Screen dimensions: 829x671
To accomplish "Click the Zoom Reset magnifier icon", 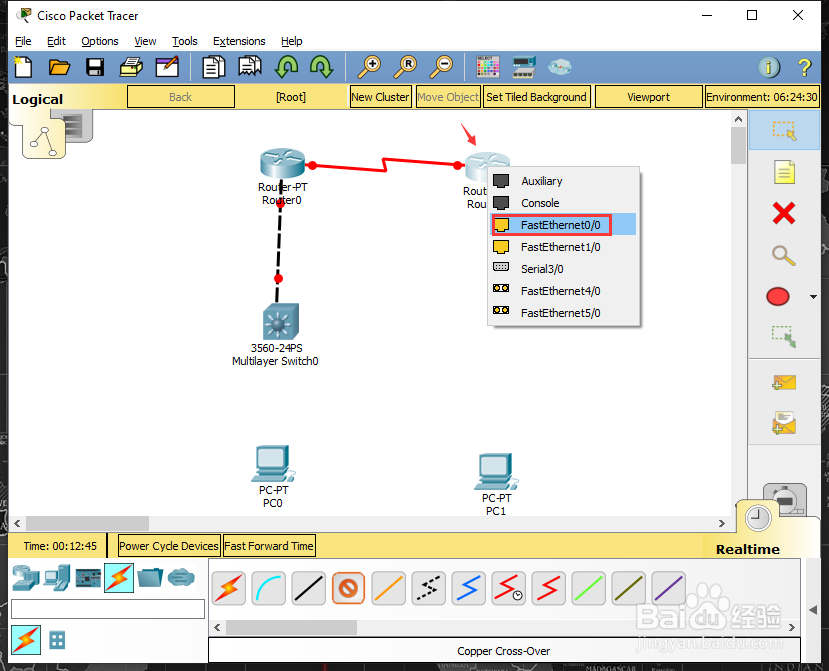I will 406,67.
